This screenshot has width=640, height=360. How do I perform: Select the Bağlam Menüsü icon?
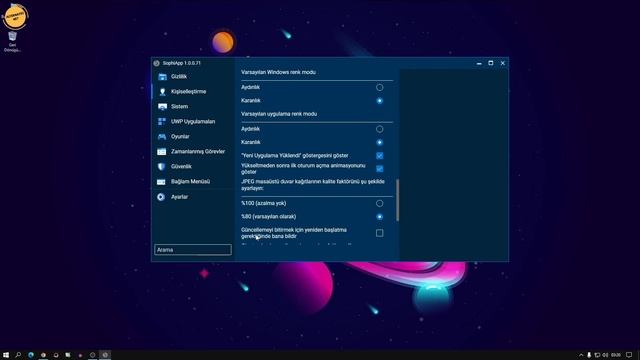click(x=161, y=182)
